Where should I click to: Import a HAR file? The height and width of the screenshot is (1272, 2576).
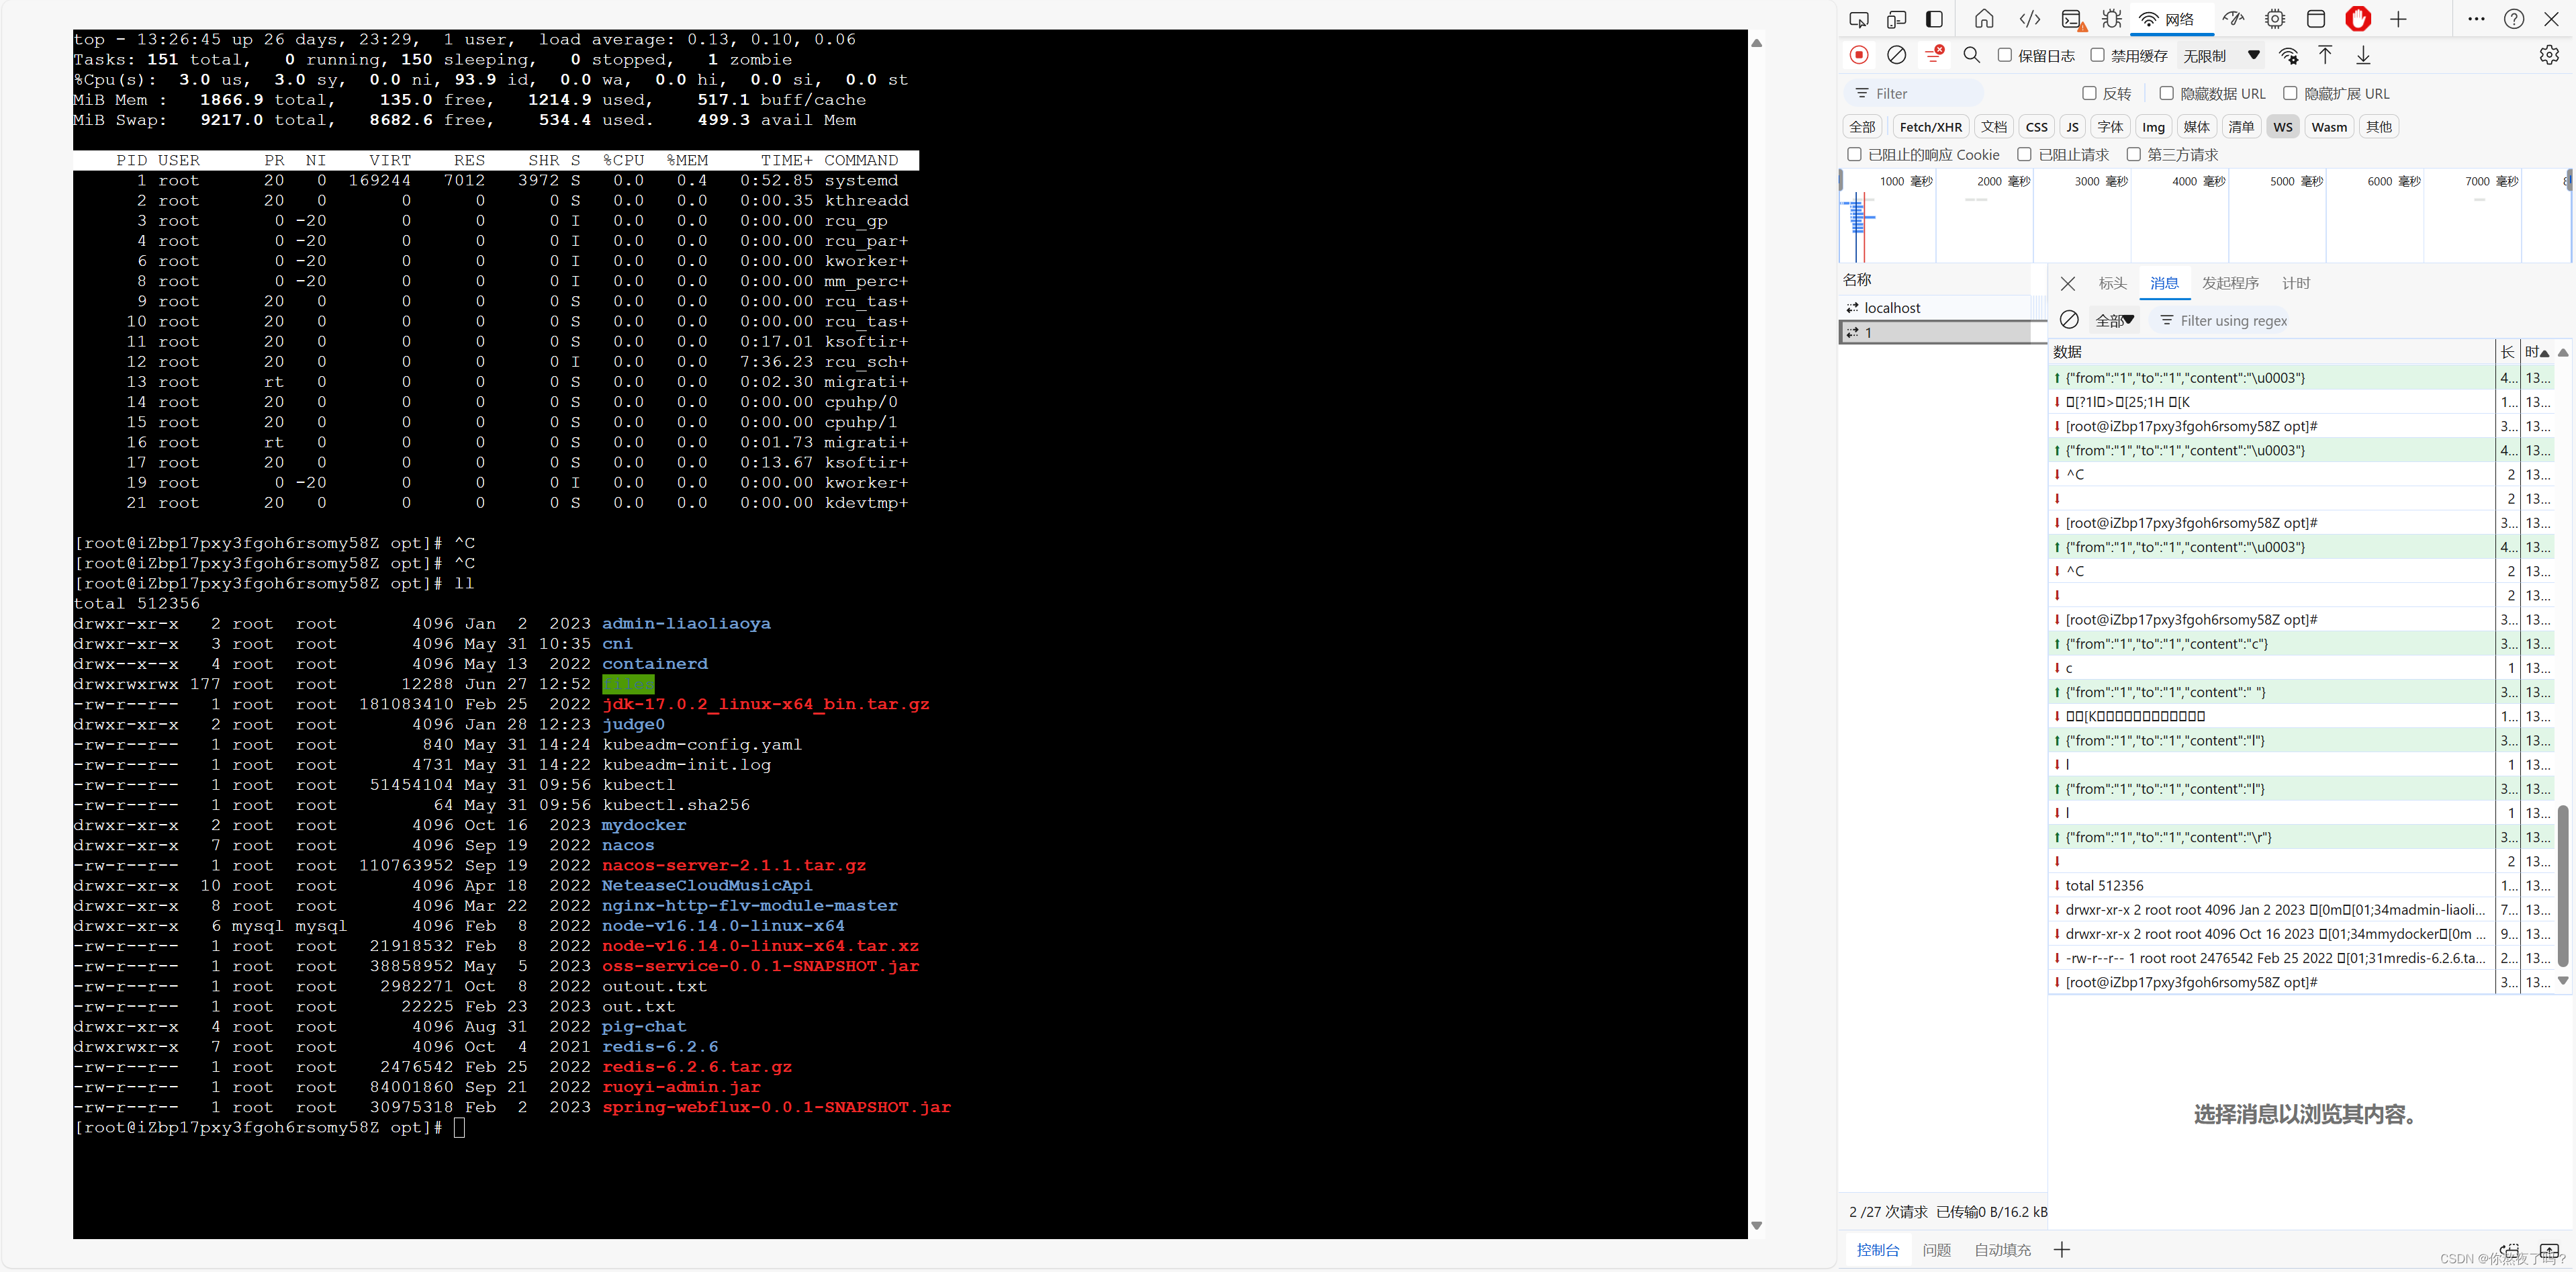point(2325,55)
